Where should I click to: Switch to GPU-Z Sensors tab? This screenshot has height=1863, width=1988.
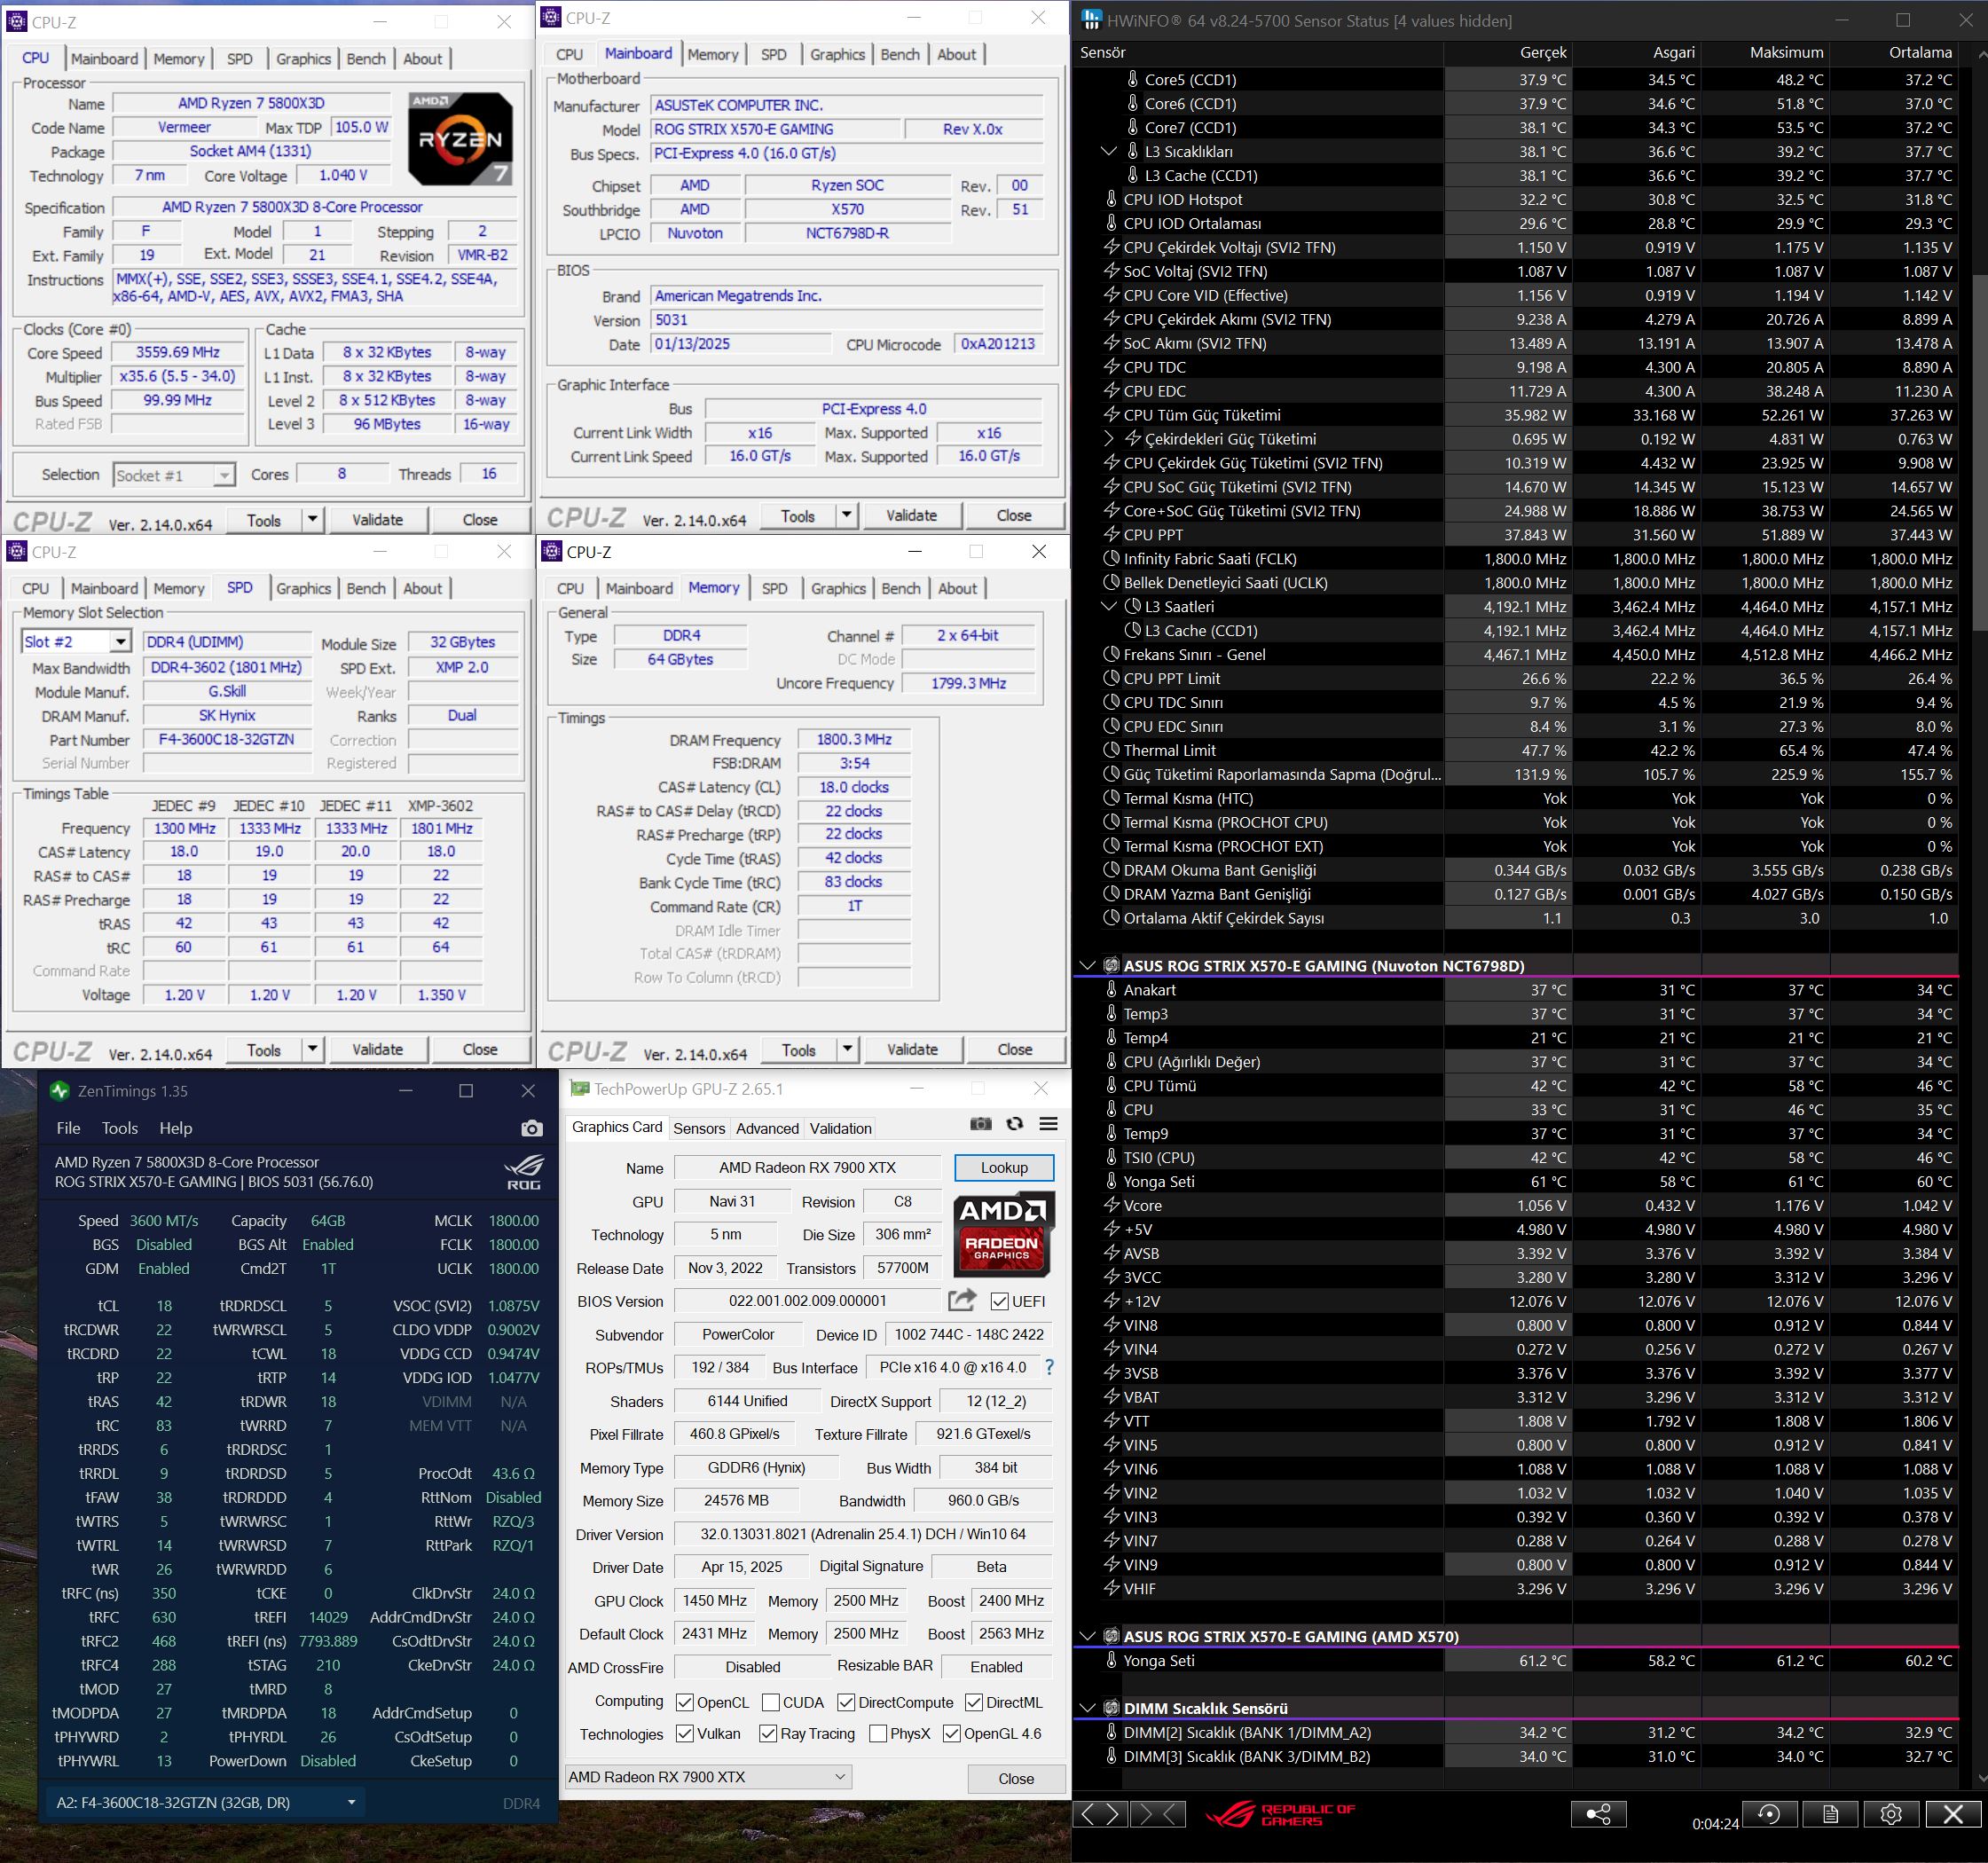click(699, 1128)
